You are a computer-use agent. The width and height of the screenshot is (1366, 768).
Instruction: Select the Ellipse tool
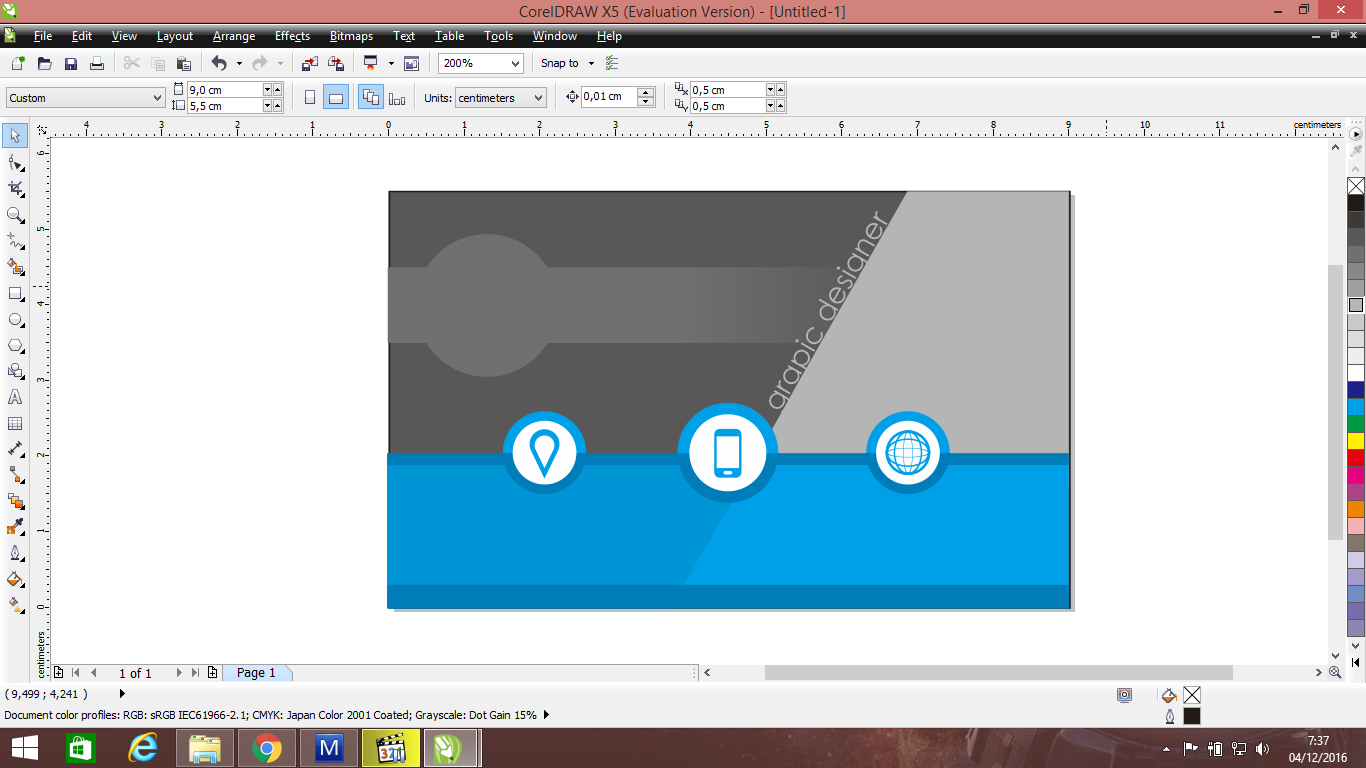click(15, 320)
